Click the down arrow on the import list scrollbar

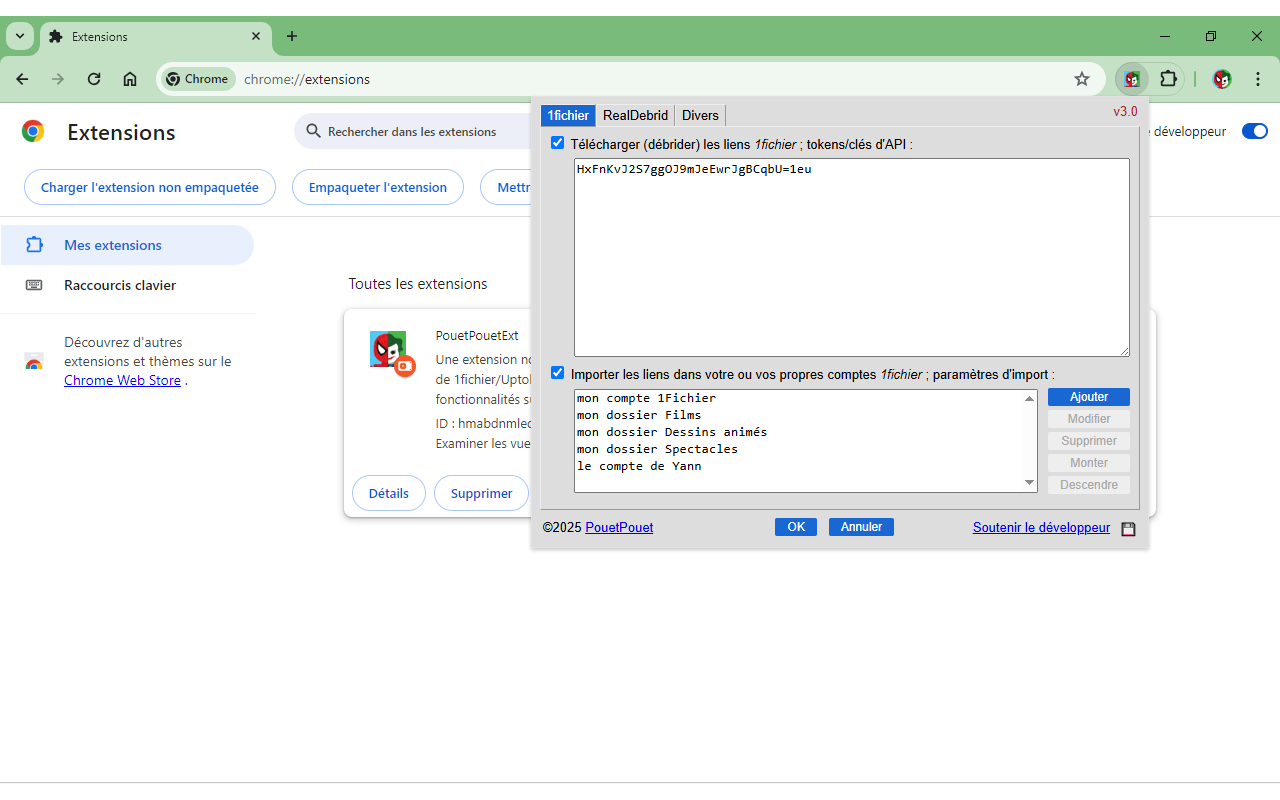click(1029, 481)
